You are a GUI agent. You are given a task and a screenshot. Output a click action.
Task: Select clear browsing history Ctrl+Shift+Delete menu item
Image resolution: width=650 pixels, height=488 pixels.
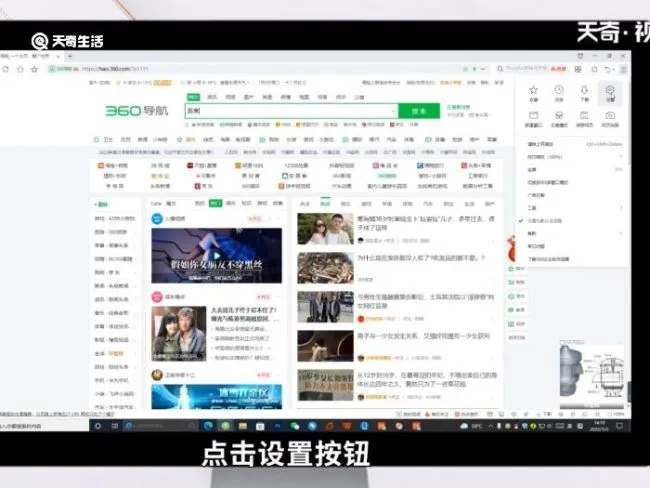[575, 144]
